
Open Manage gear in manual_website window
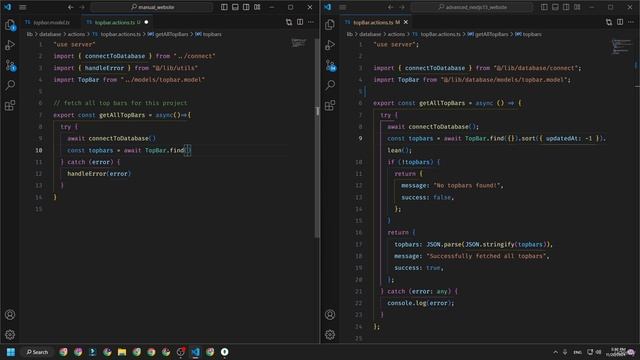tap(10, 335)
